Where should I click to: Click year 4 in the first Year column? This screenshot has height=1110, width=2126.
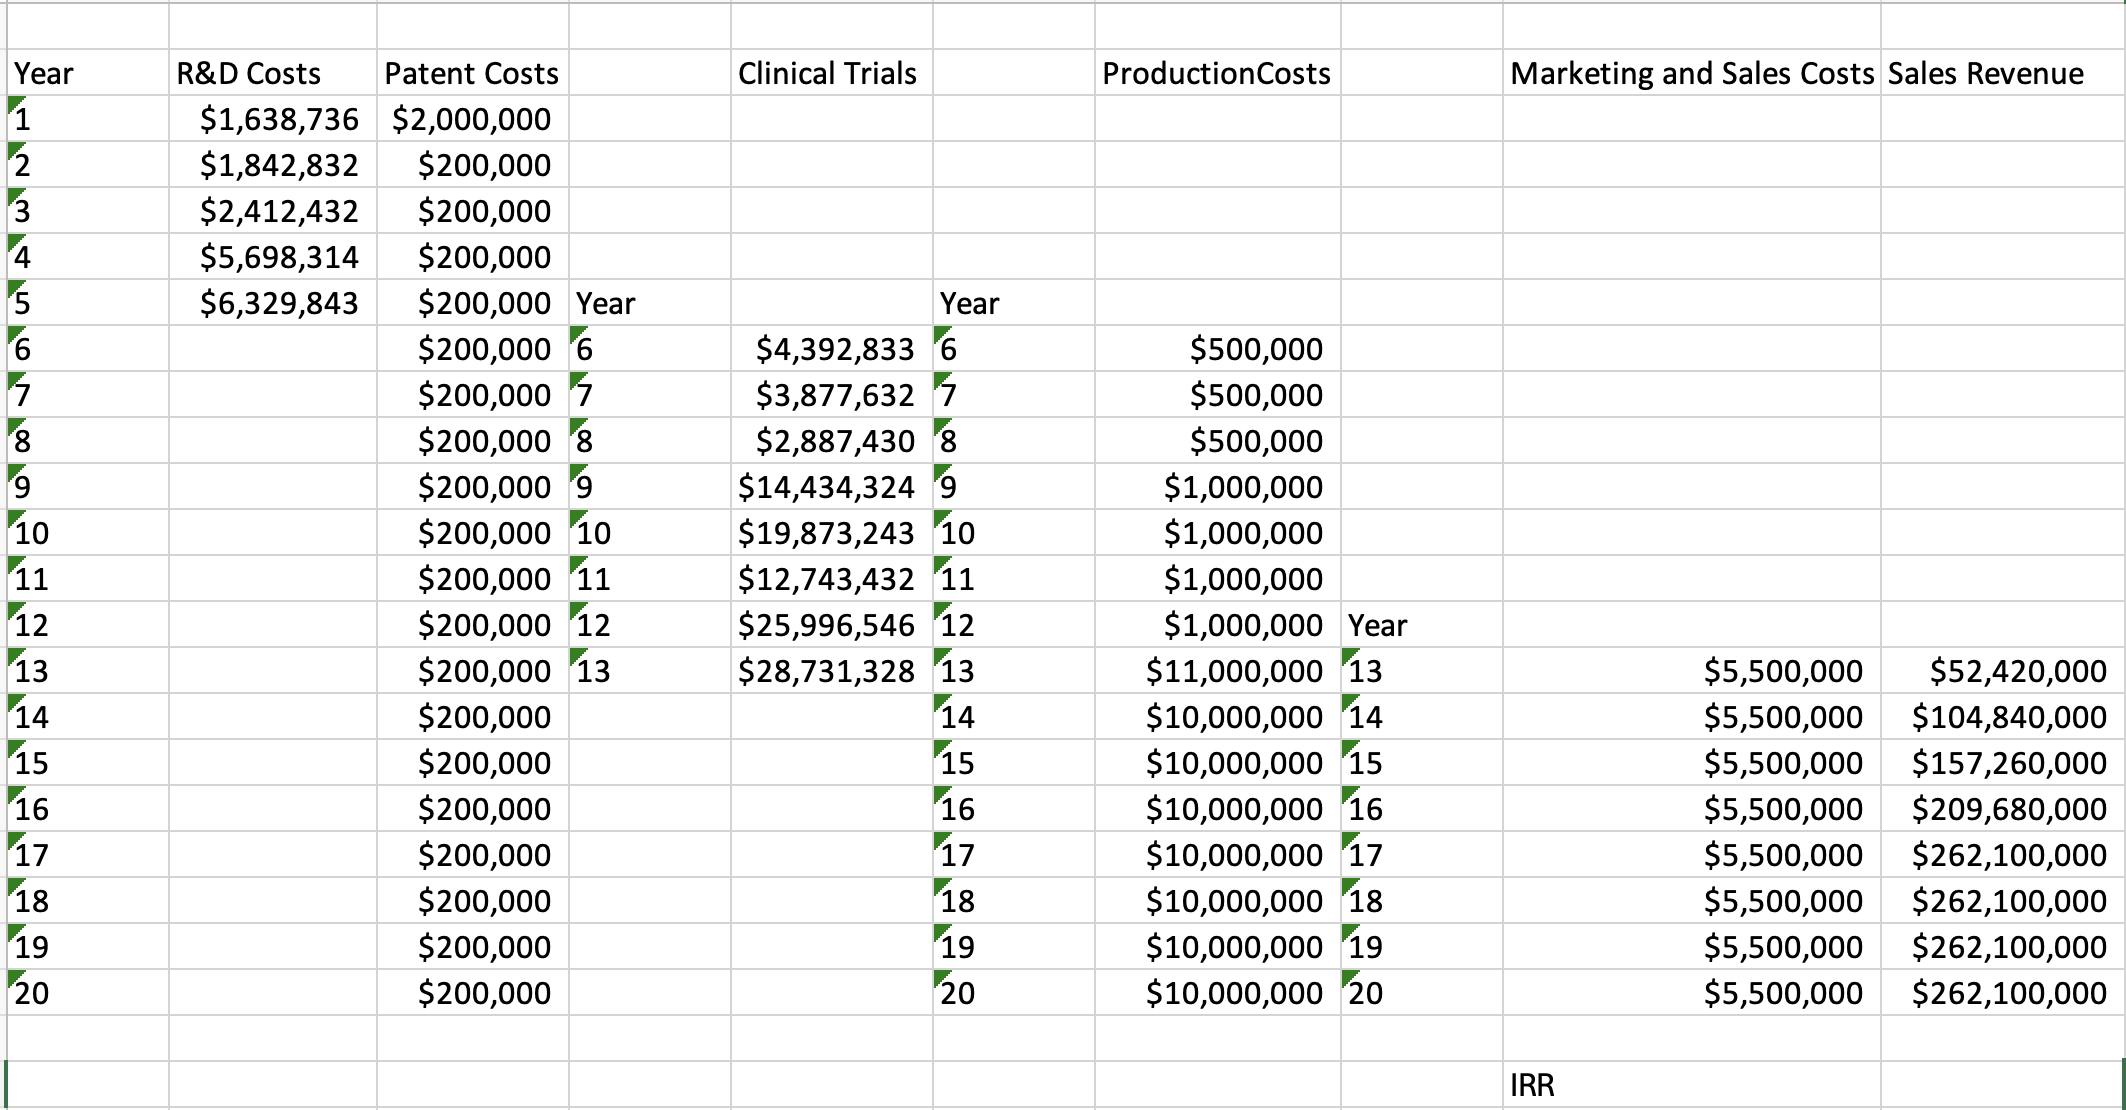pos(87,257)
